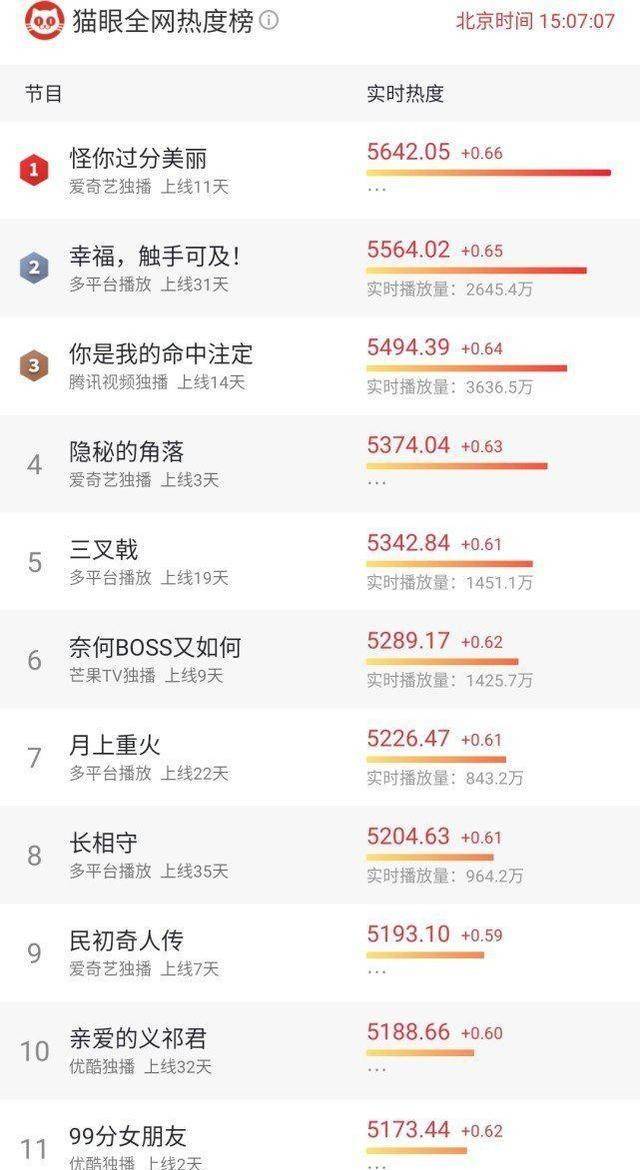Click the heat bar for 怪你过分美丽
Viewport: 640px width, 1170px height.
[x=488, y=173]
